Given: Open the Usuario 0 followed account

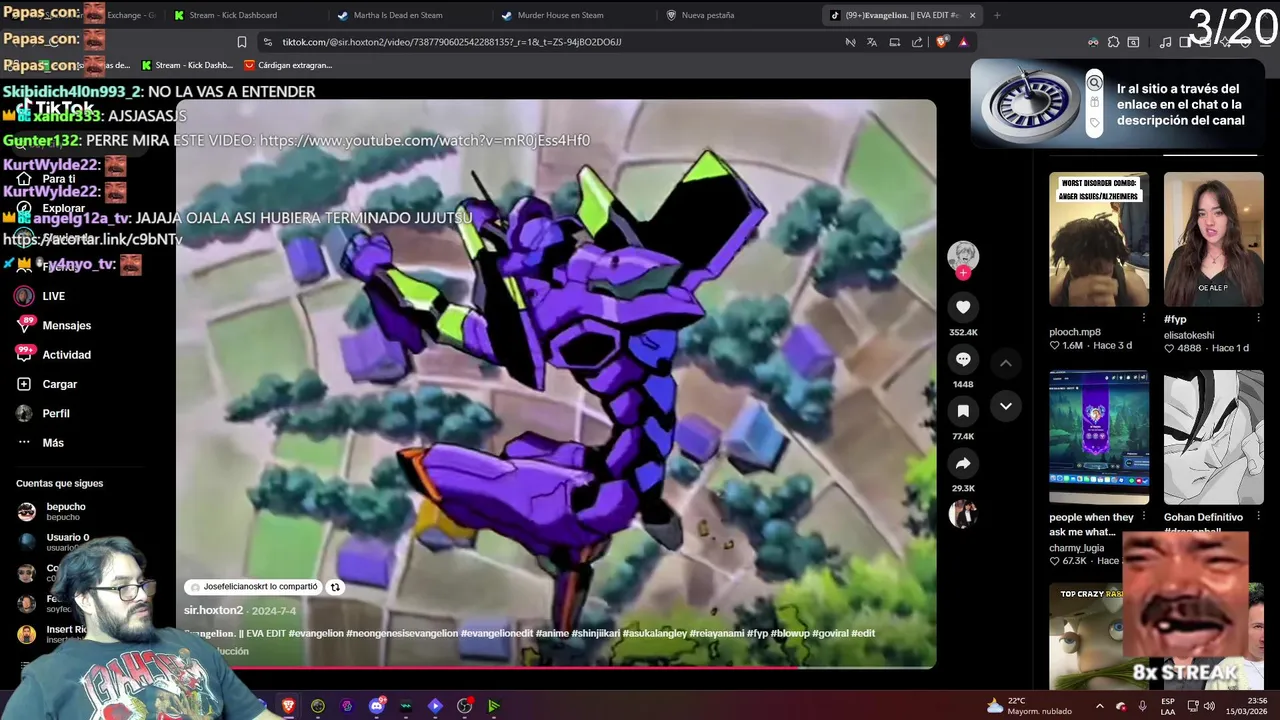Looking at the screenshot, I should coord(54,542).
